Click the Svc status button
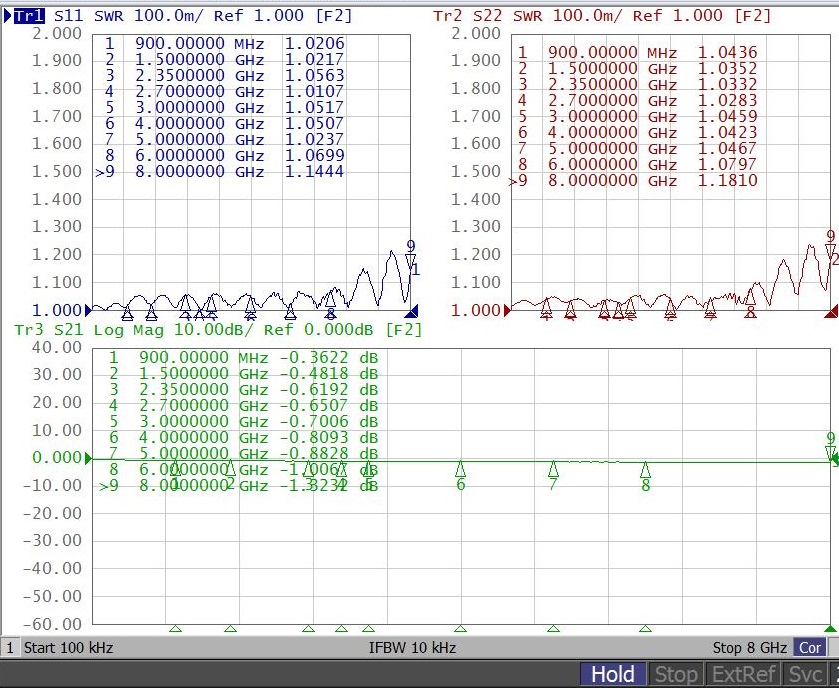The image size is (839, 688). coord(805,674)
